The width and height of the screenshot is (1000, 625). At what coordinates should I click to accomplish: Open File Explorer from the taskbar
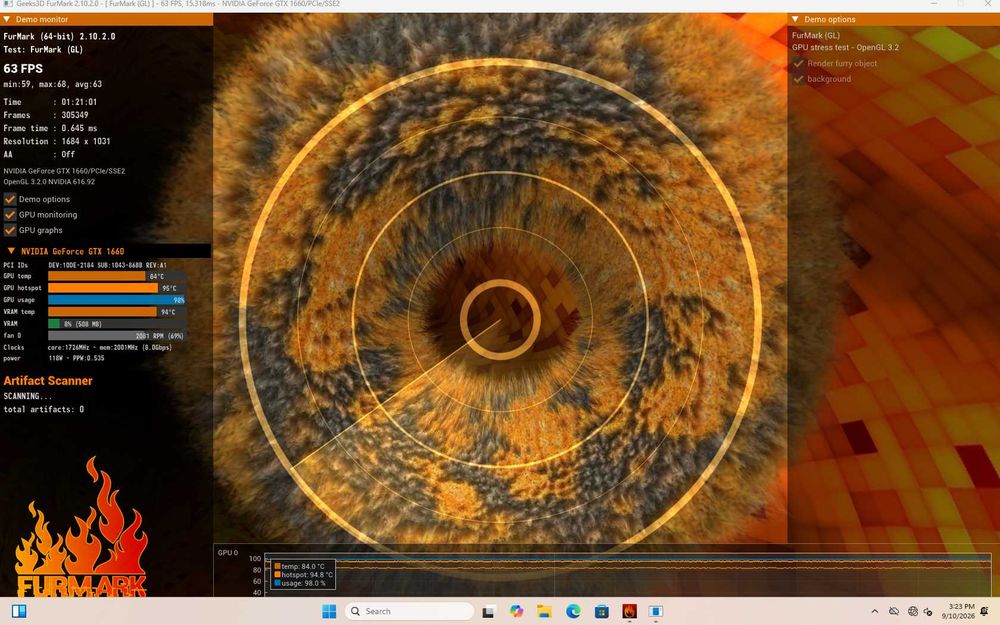click(x=545, y=612)
